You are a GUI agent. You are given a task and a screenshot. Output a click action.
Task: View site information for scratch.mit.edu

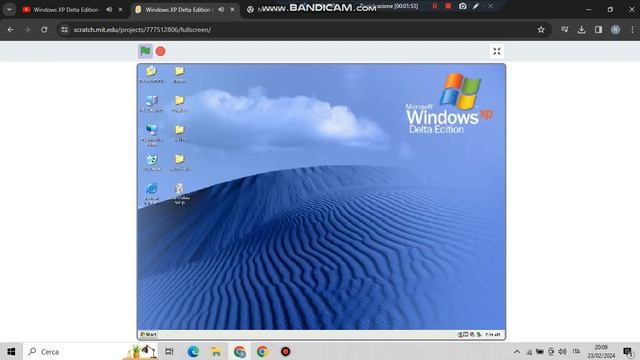[64, 29]
